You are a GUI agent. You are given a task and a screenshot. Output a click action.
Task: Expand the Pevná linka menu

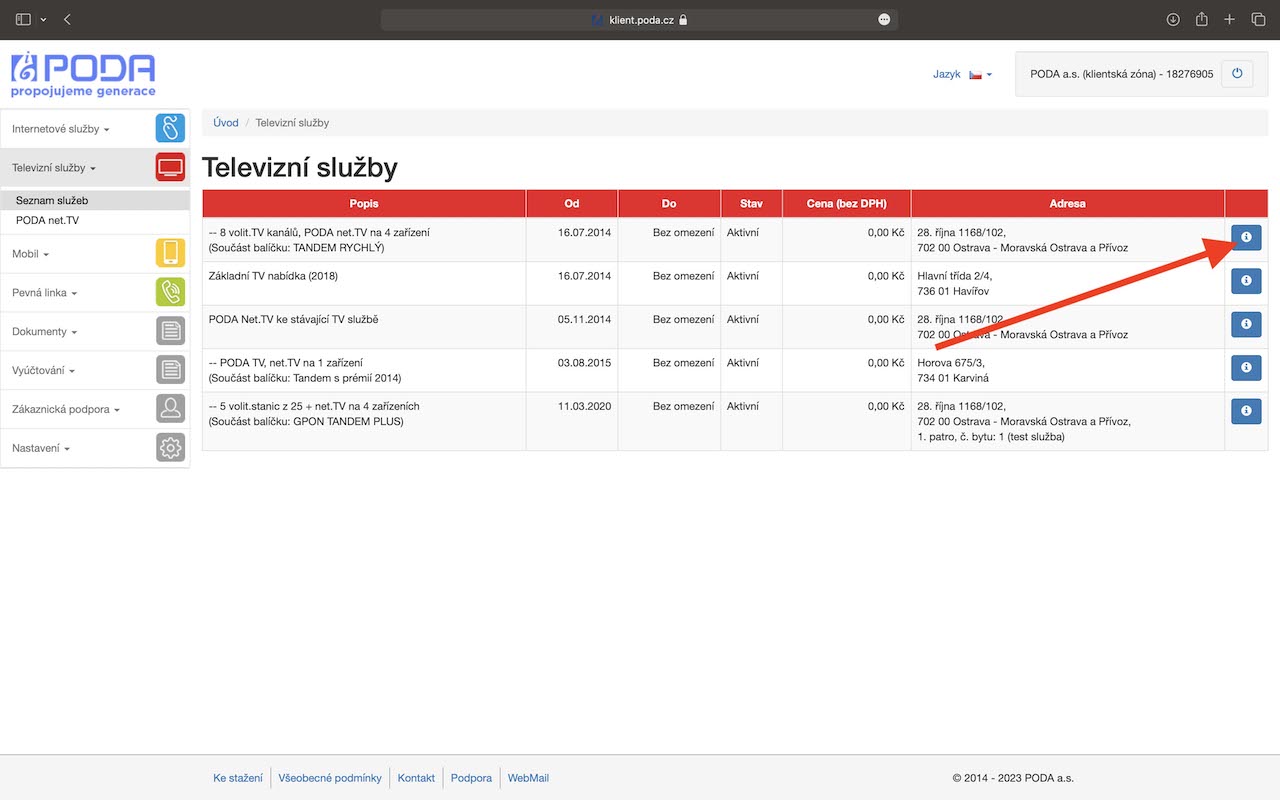(x=44, y=293)
